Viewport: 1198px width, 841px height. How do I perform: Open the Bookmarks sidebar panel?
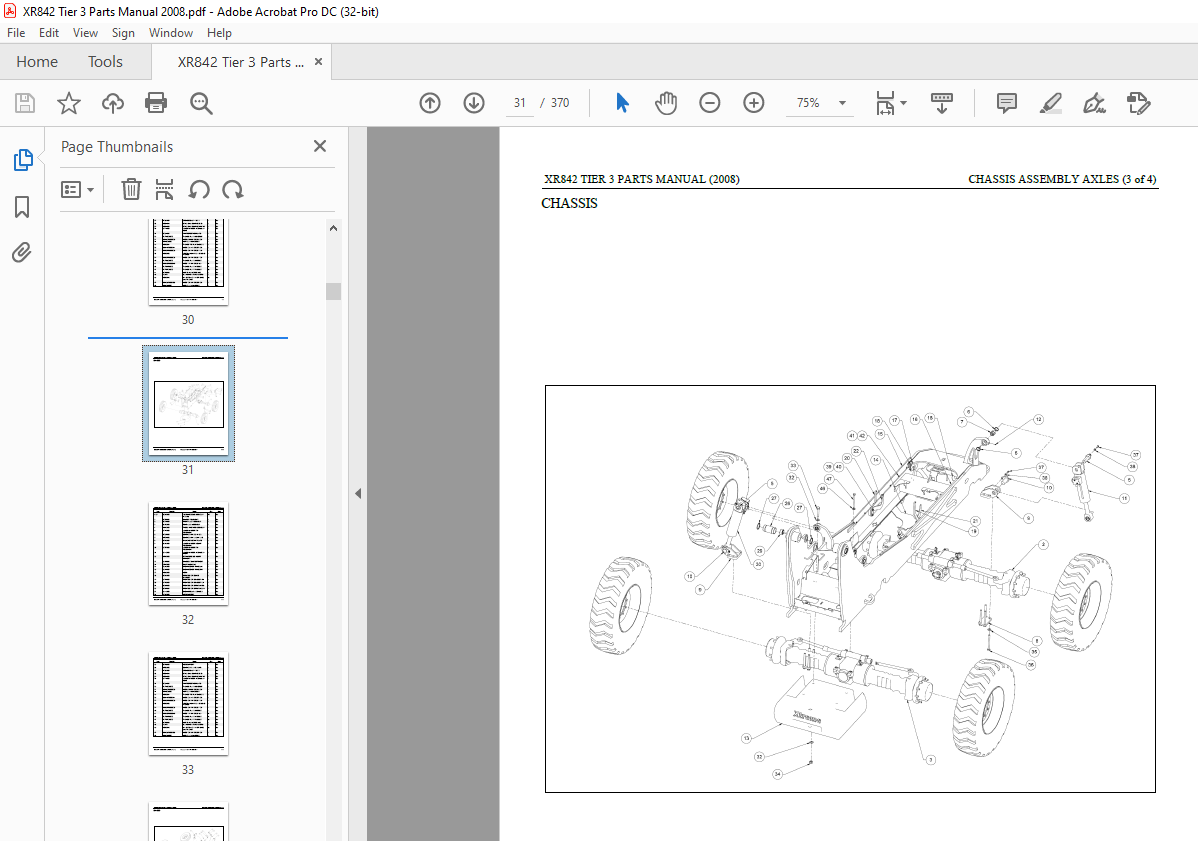(22, 206)
